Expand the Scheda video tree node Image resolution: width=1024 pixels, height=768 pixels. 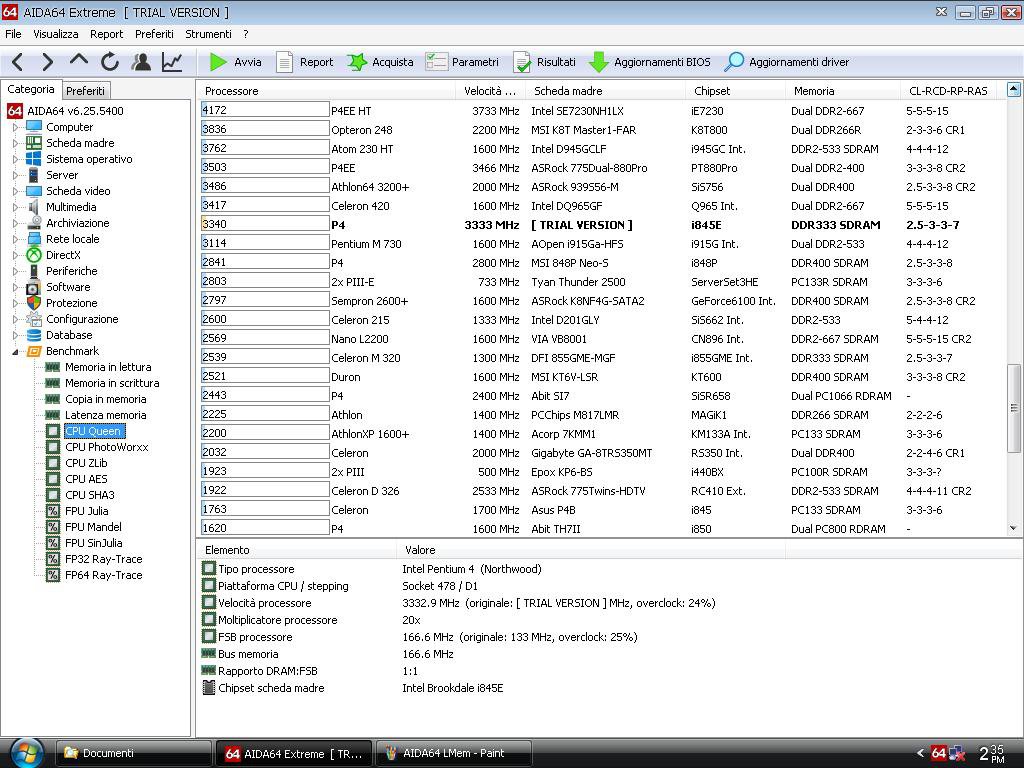[x=16, y=191]
